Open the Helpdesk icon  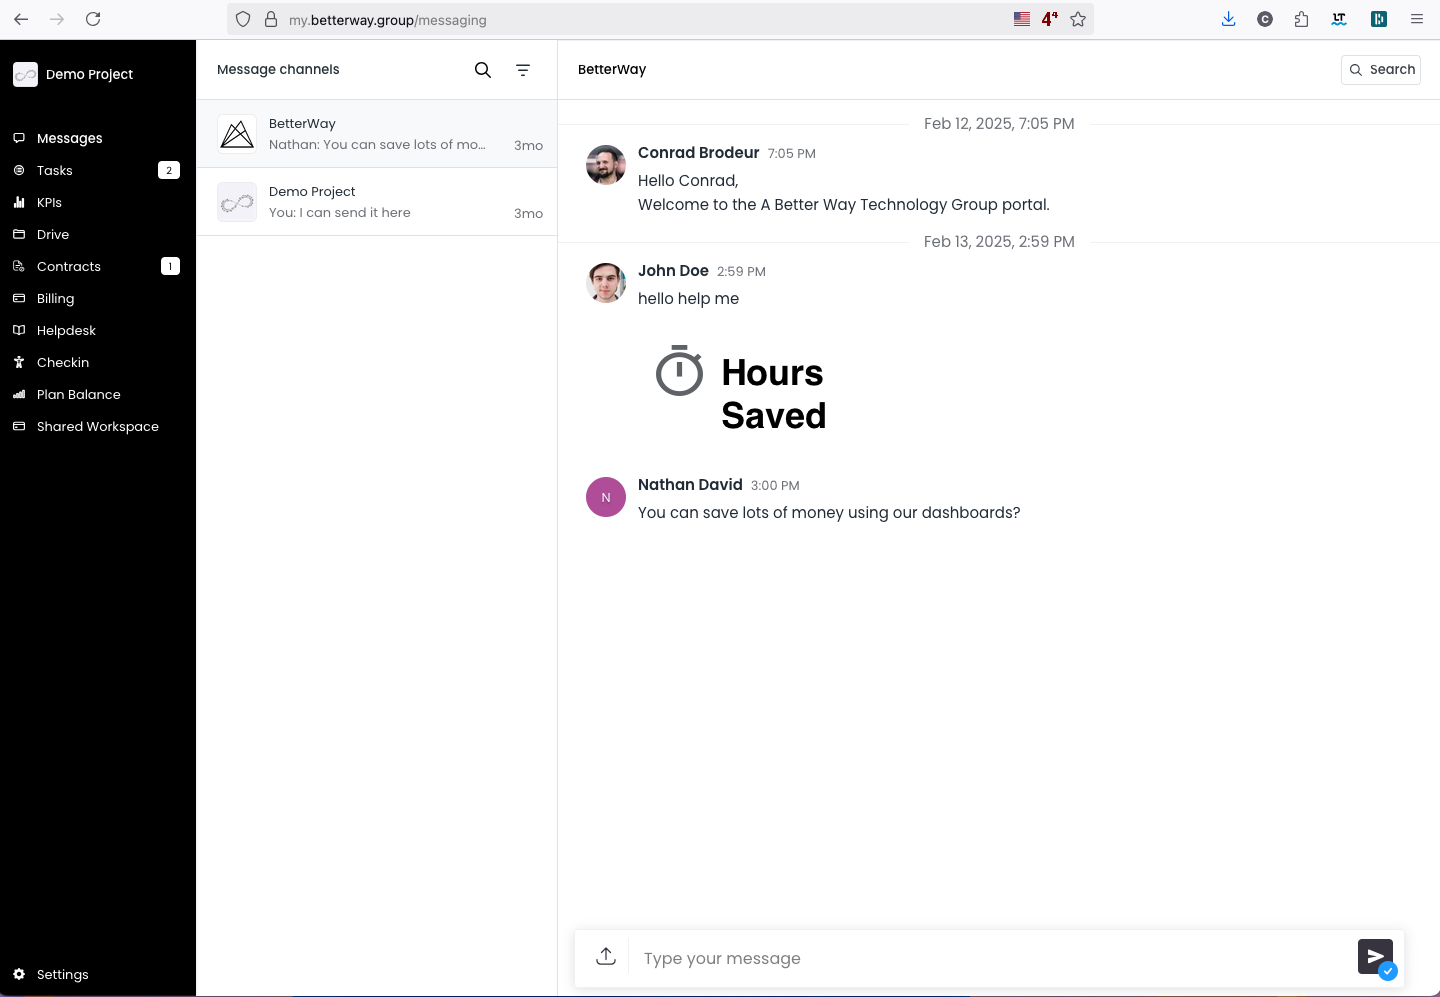[x=20, y=330]
